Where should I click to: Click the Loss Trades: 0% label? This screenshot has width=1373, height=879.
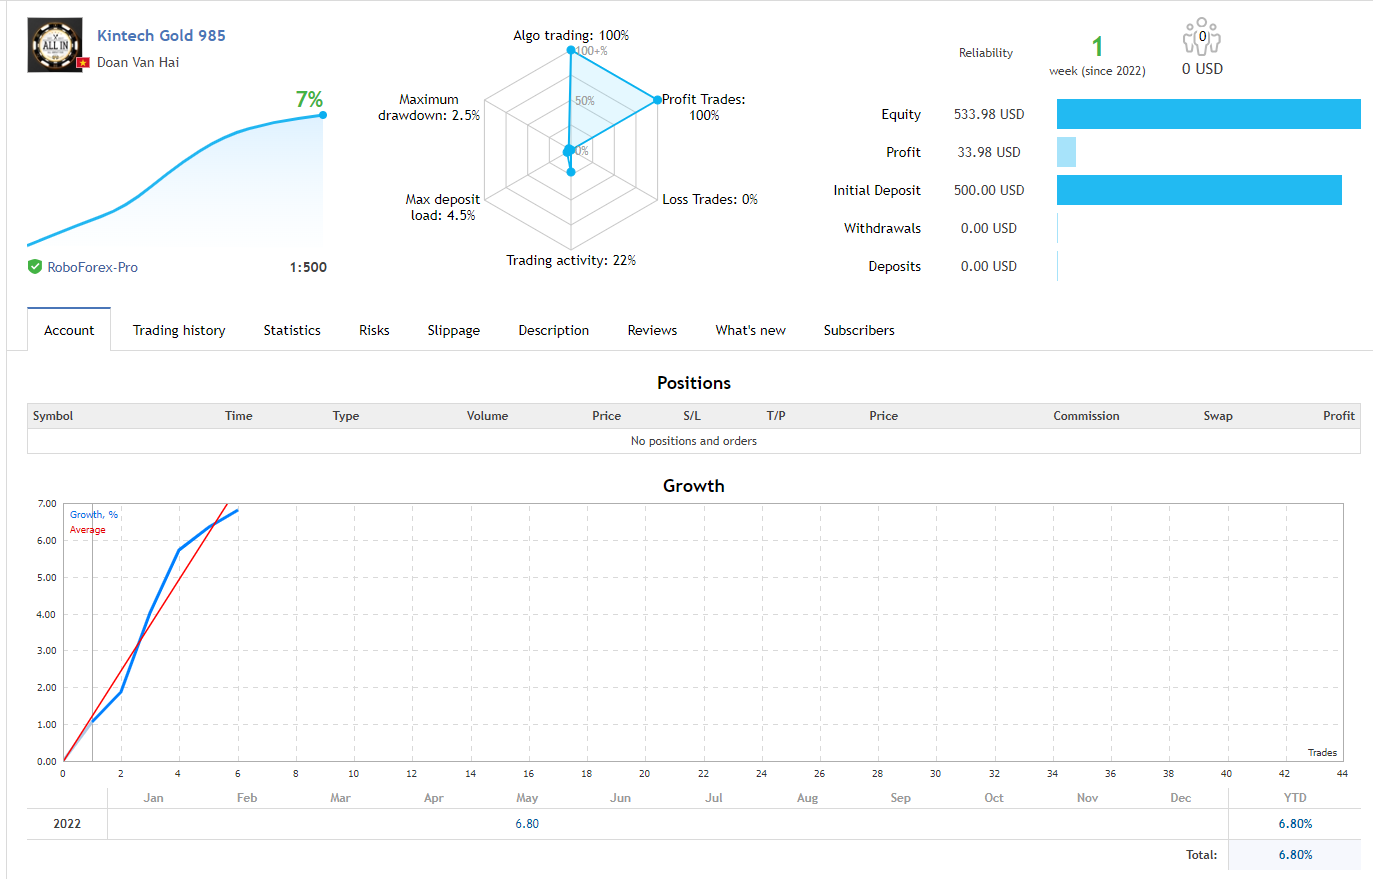tap(710, 199)
